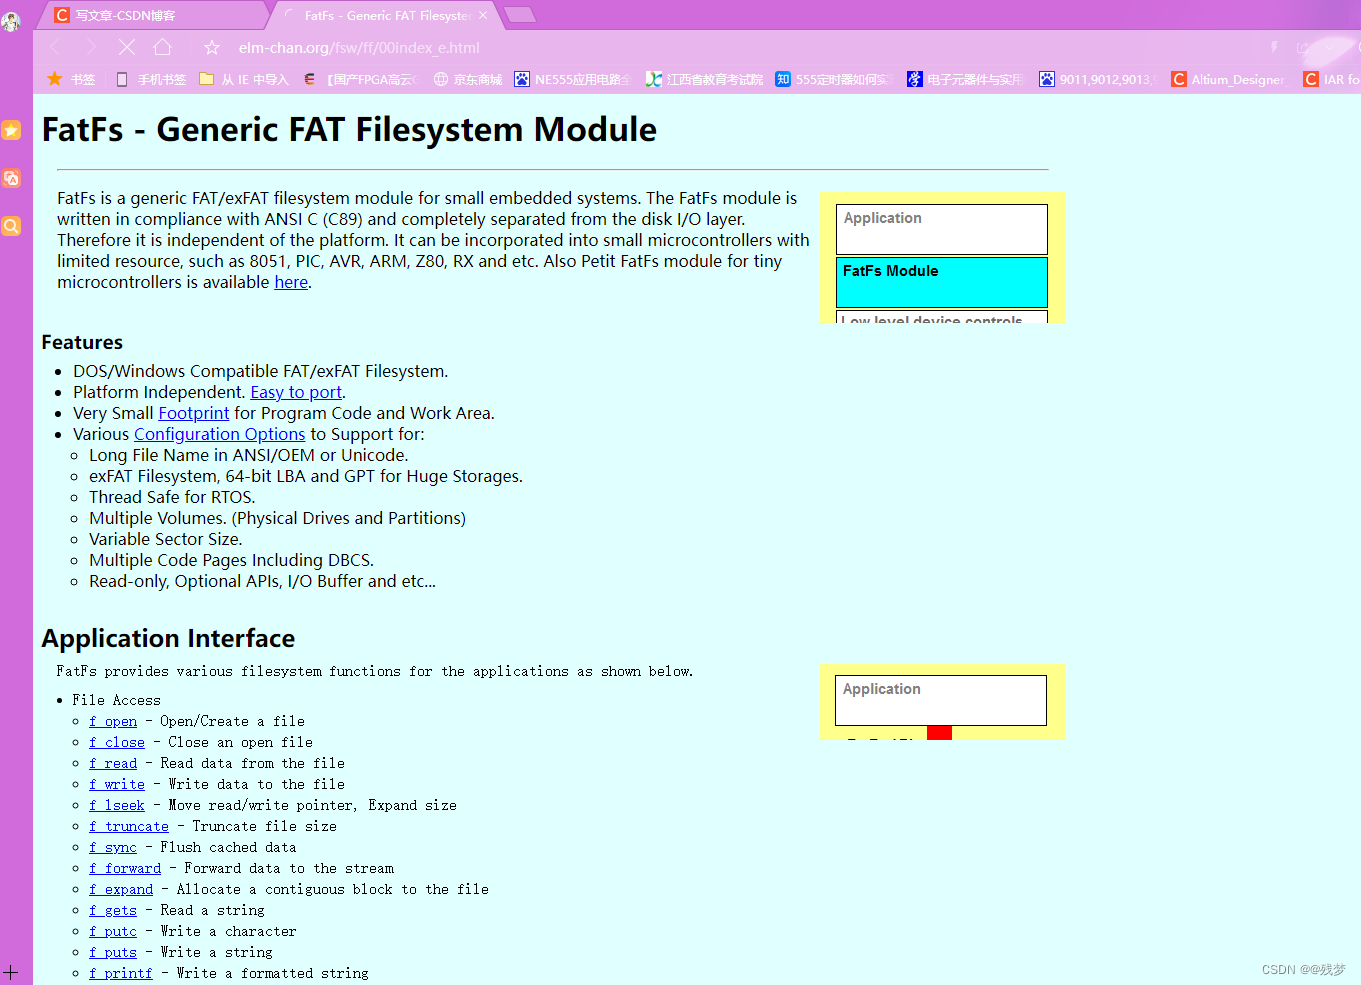Open the f_puts function link
Viewport: 1361px width, 985px height.
pos(113,952)
